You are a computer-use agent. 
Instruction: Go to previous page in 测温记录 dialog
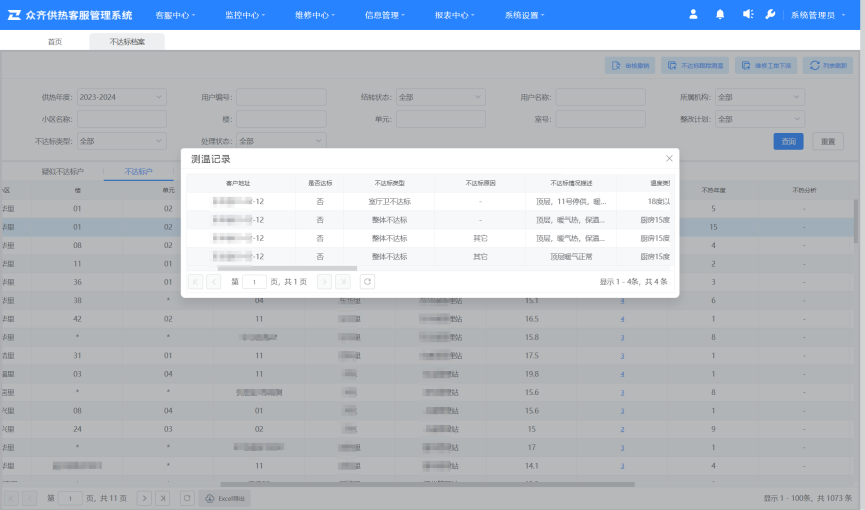[213, 282]
